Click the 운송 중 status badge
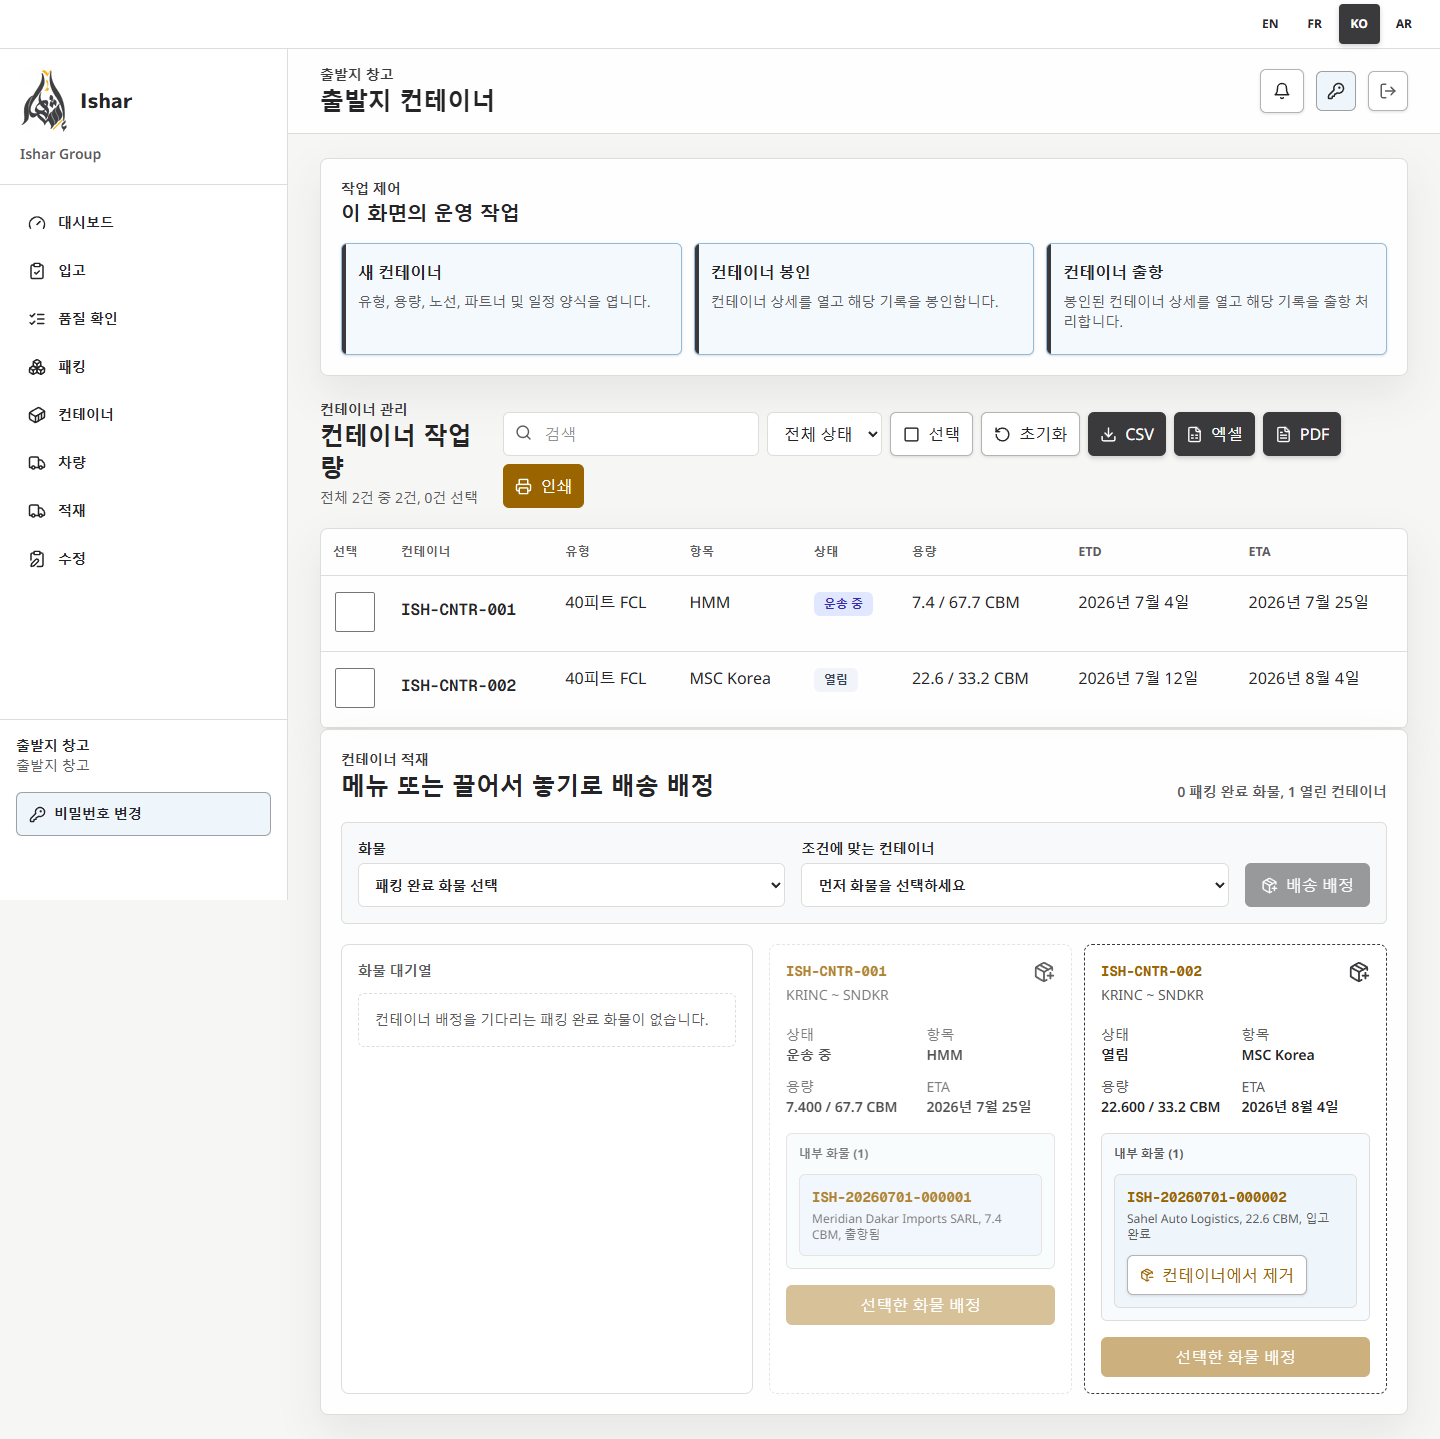The image size is (1440, 1439). click(843, 604)
